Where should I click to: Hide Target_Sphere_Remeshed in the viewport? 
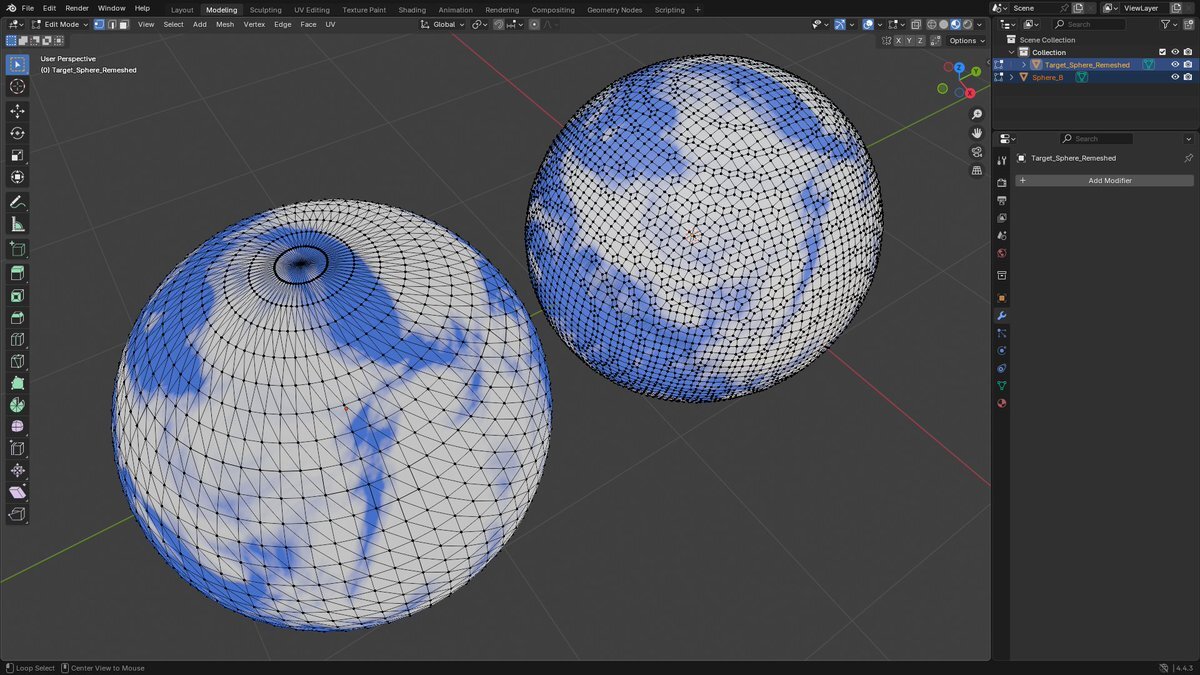click(x=1175, y=65)
